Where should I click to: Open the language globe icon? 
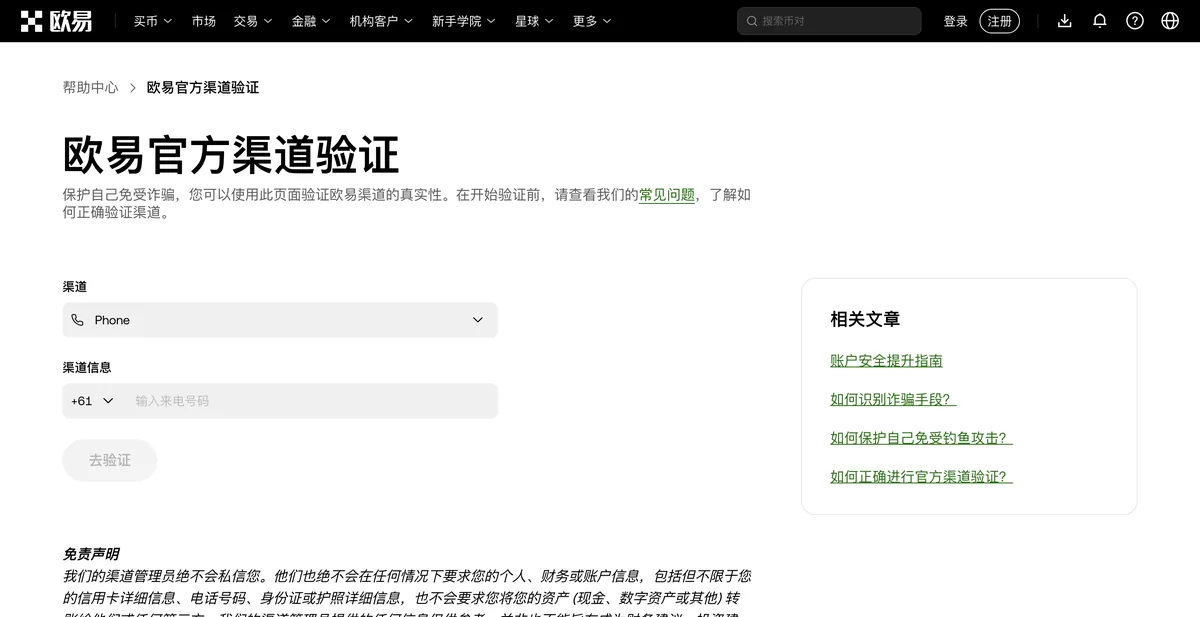pos(1170,21)
